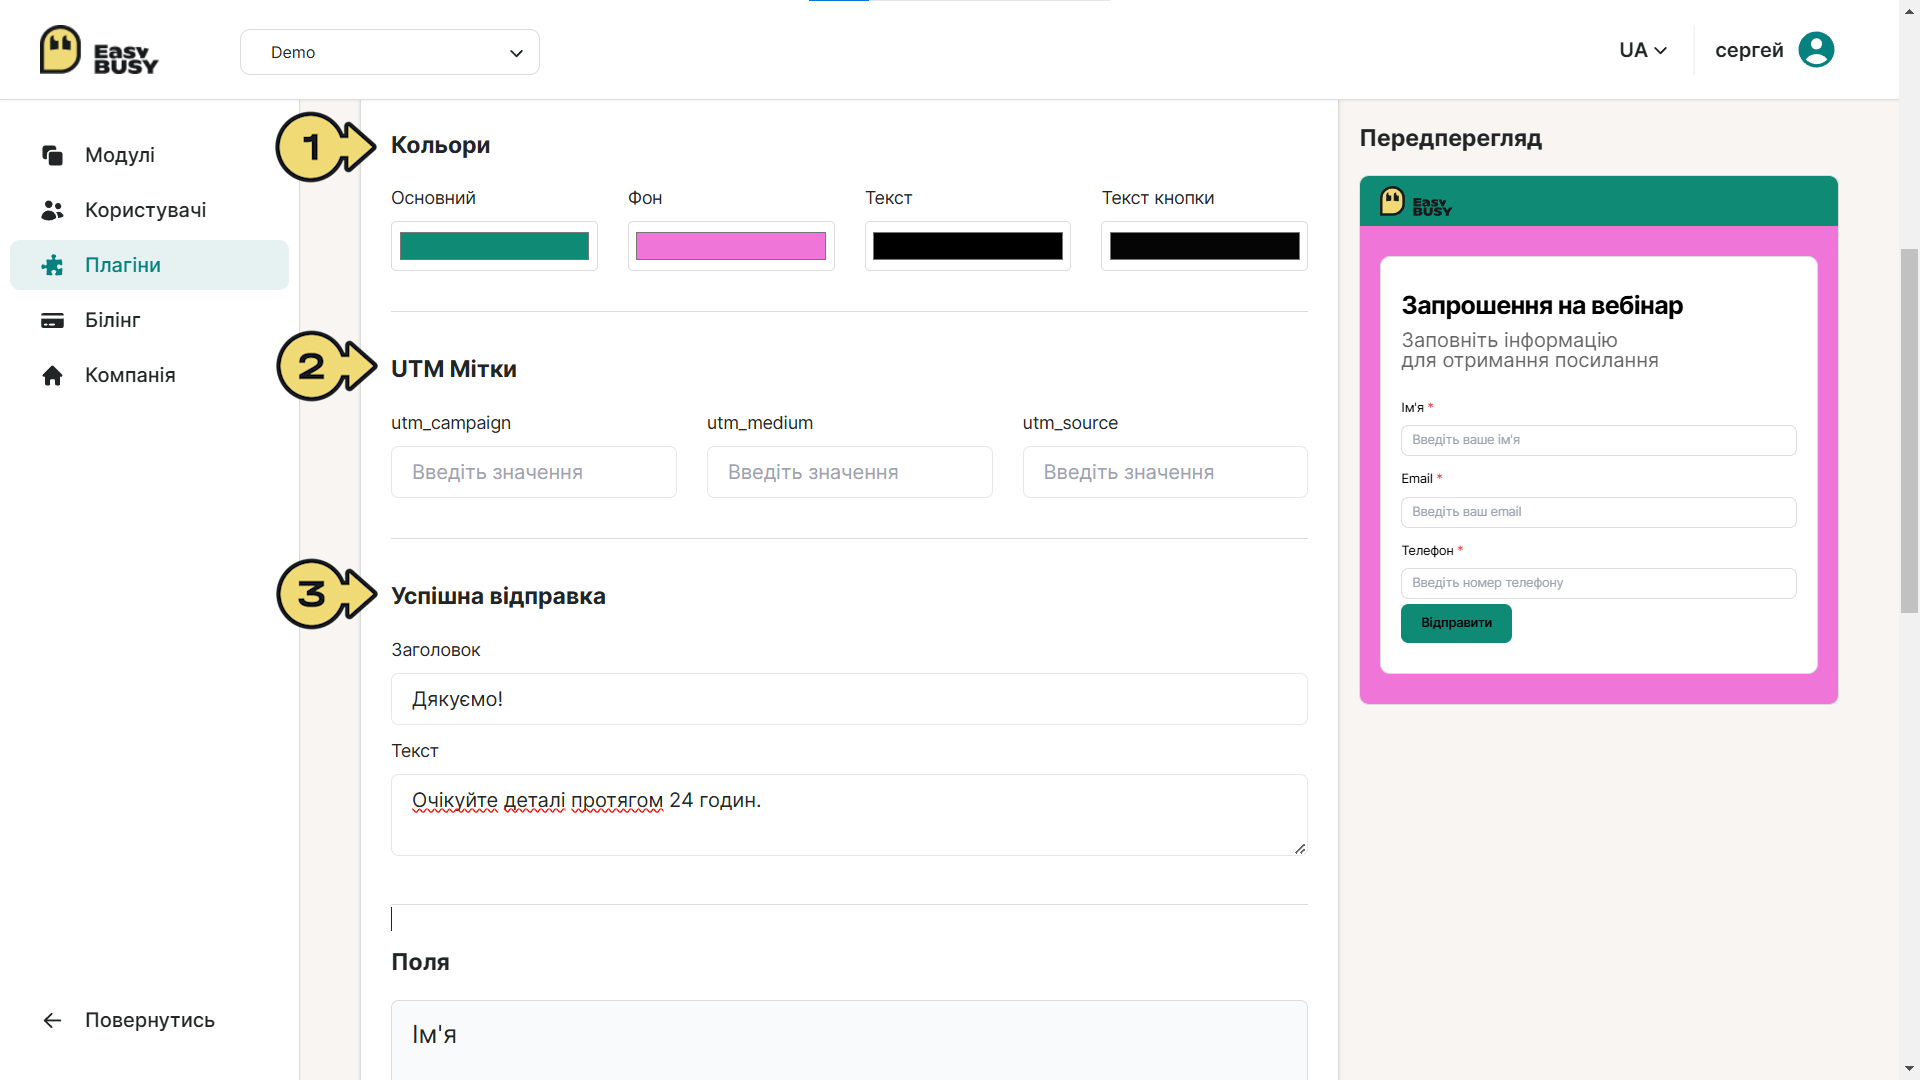Click the Компанія house icon
Image resolution: width=1920 pixels, height=1080 pixels.
53,375
